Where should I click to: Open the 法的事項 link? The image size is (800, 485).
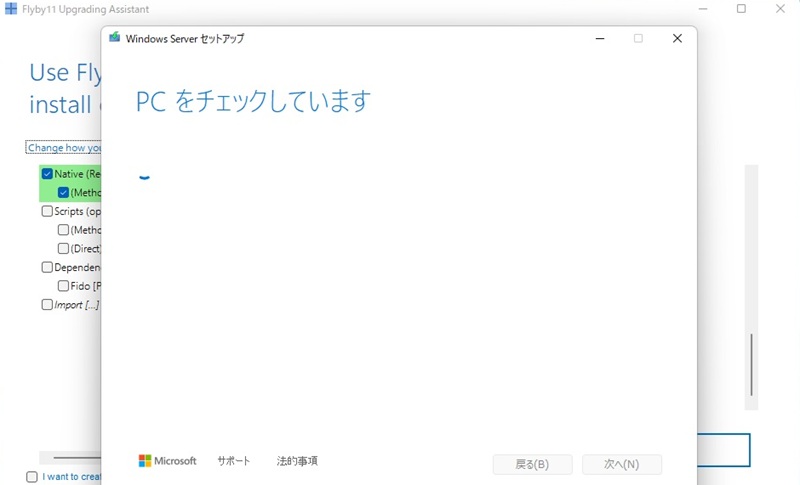pyautogui.click(x=297, y=461)
